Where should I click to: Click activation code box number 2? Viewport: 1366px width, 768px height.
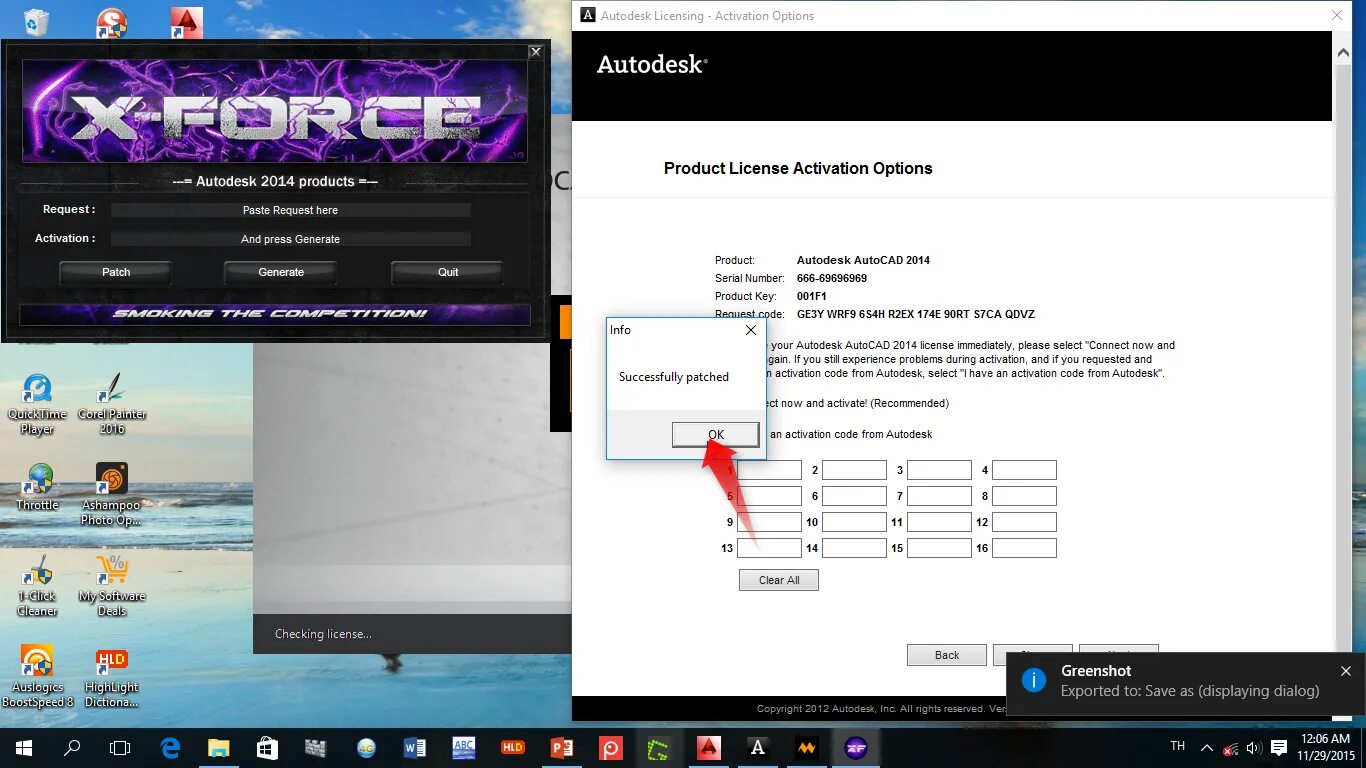(855, 470)
